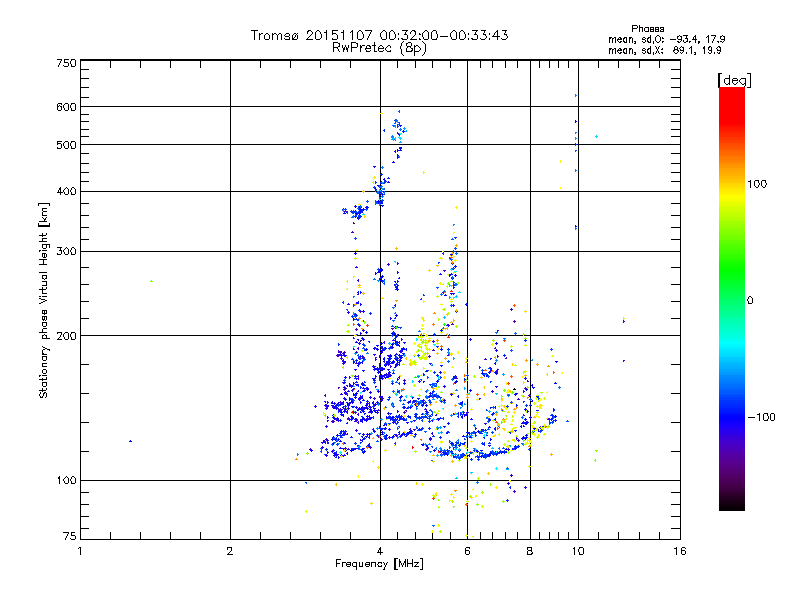Click the '75' height tick label
The height and width of the screenshot is (600, 800).
[x=70, y=536]
